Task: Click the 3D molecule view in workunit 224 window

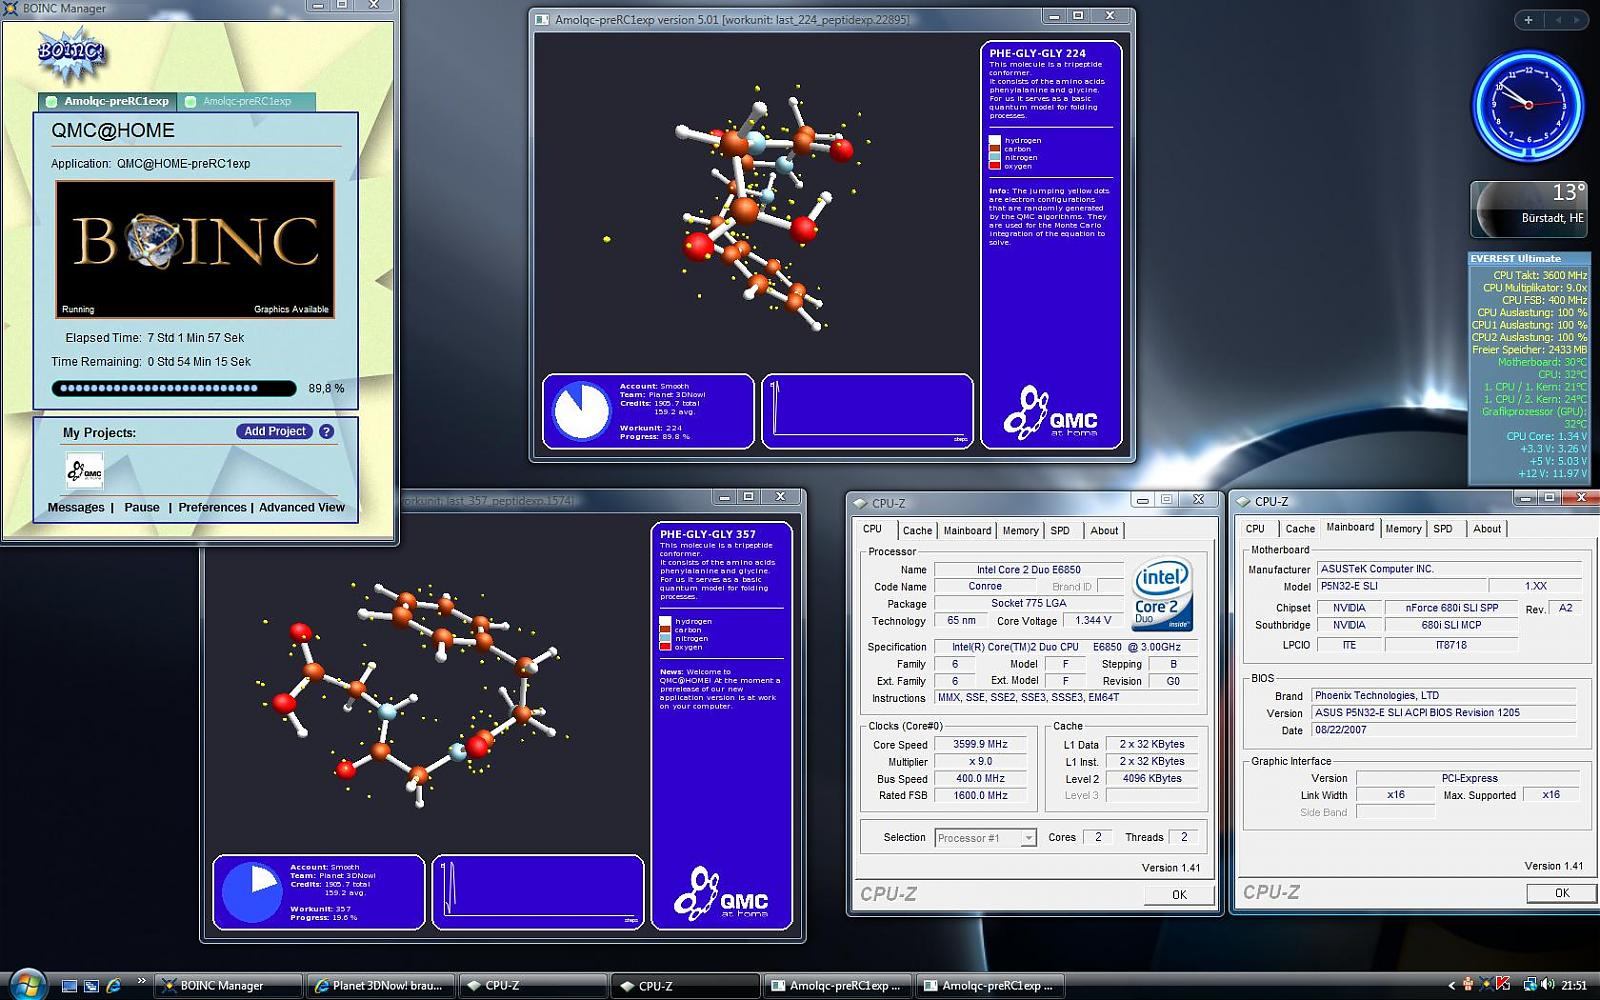Action: pyautogui.click(x=755, y=200)
